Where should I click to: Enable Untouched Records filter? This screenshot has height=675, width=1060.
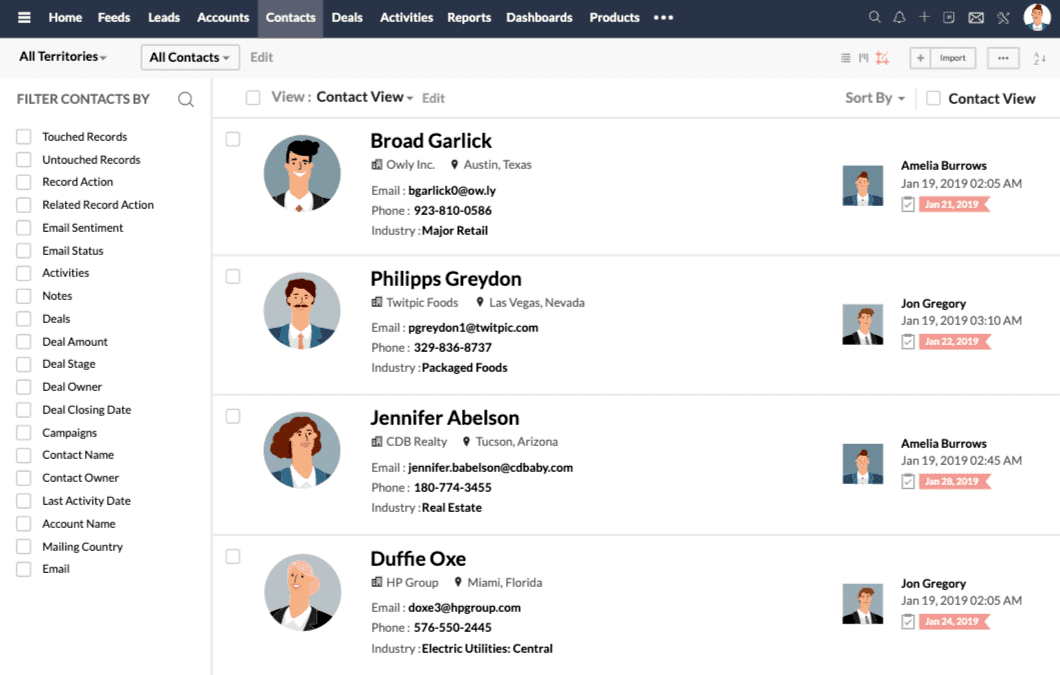(24, 160)
